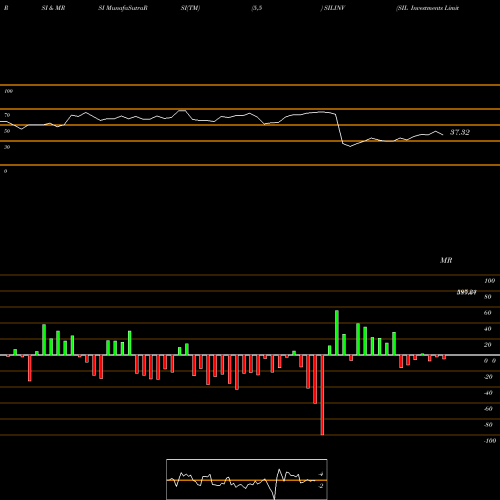Click the ') SILINV' ticker label
This screenshot has width=500, height=500.
coord(333,8)
